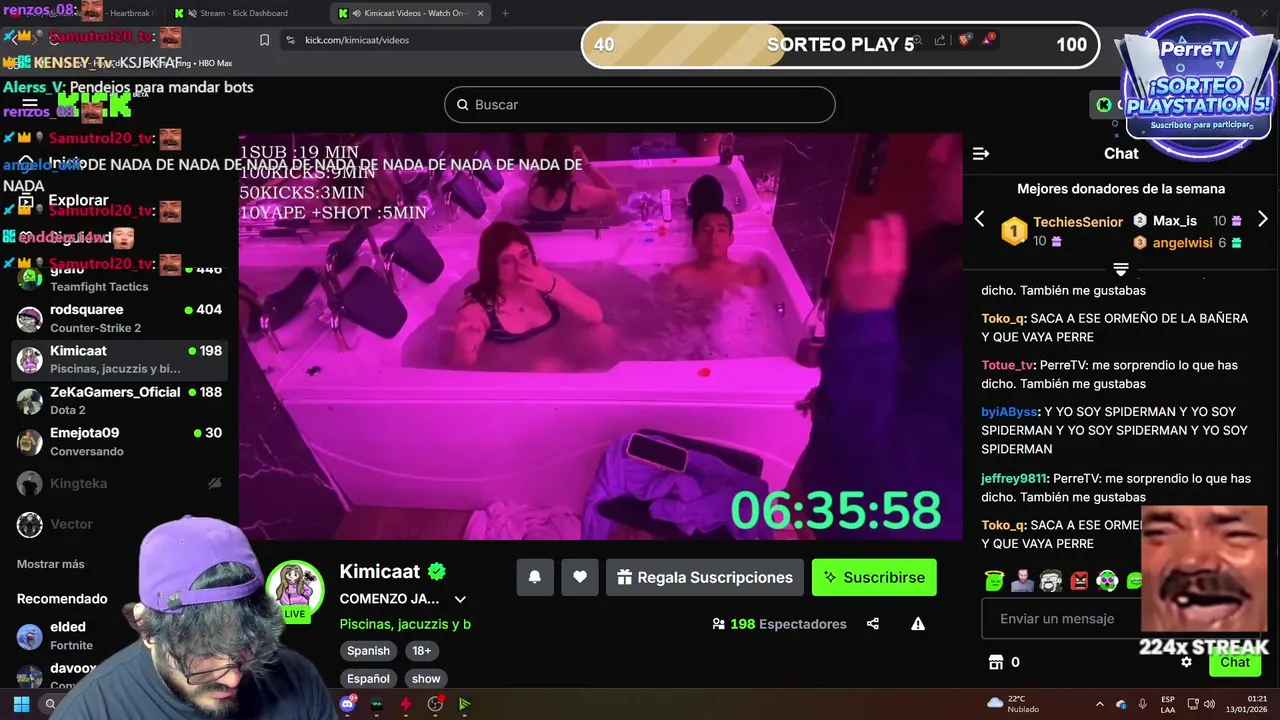1280x720 pixels.
Task: Click byiAByss username in chat
Action: pos(1009,412)
